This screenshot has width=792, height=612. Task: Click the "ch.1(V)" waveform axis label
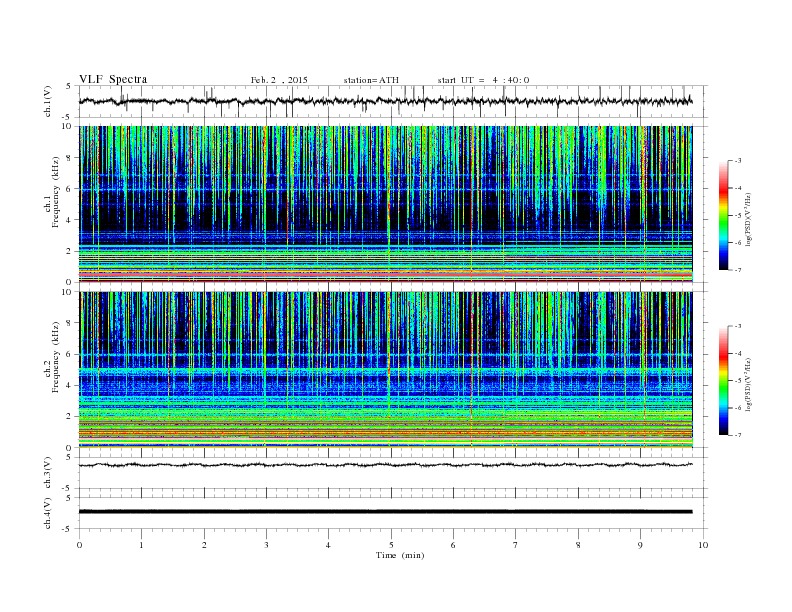(47, 101)
